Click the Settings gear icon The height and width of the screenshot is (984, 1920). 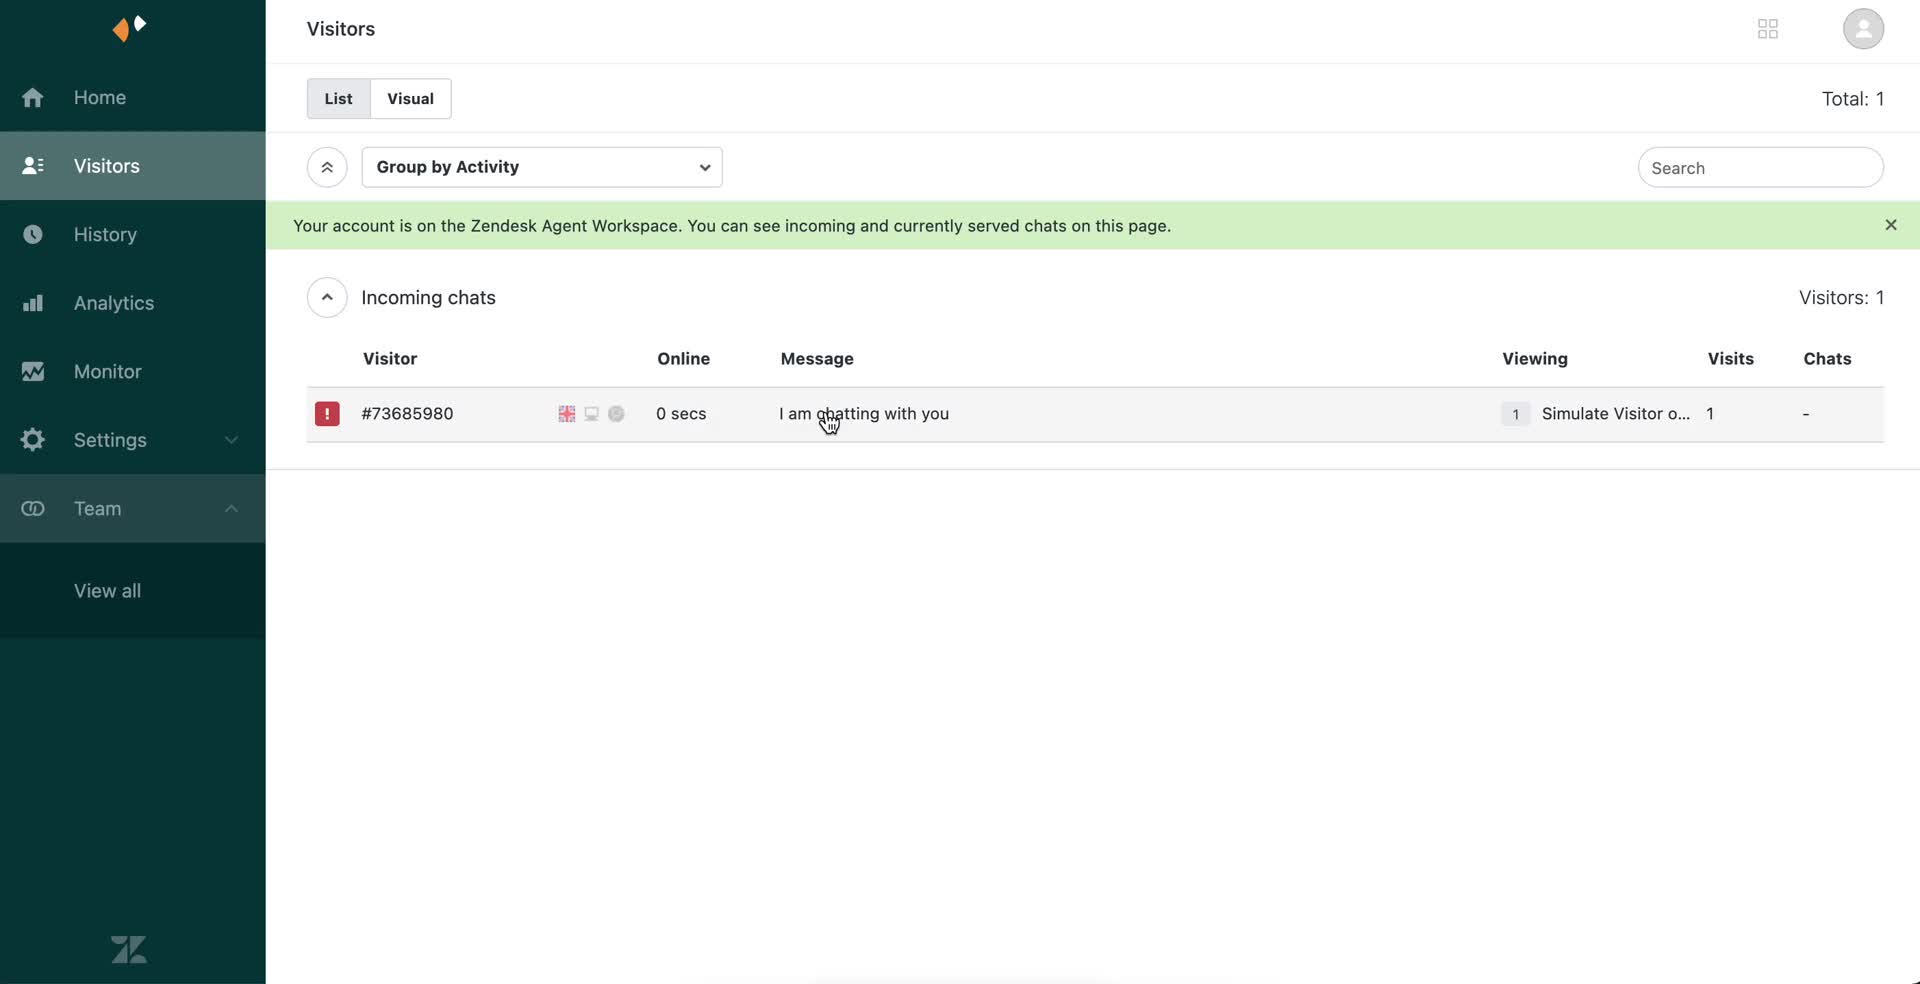point(33,440)
